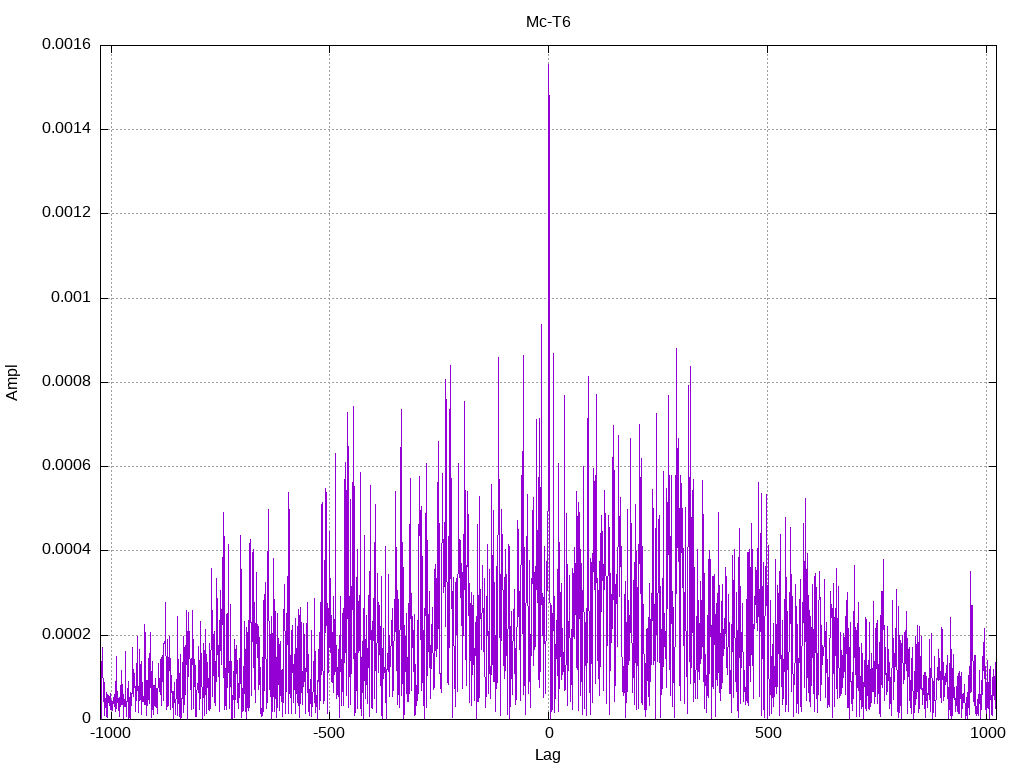
Task: Click the top of the spike near lag 300
Action: [676, 349]
